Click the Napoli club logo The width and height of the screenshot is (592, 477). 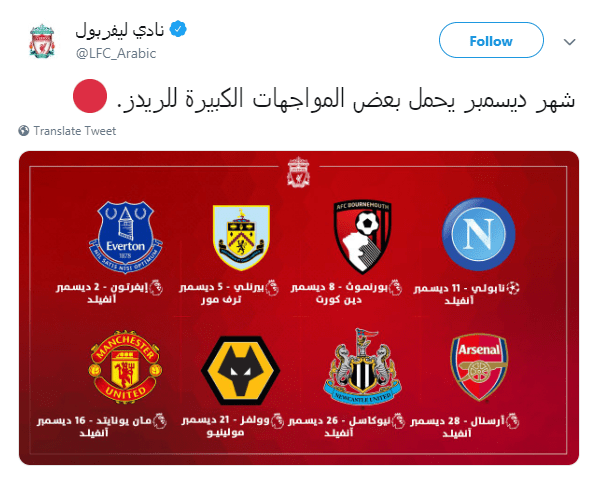pos(479,234)
